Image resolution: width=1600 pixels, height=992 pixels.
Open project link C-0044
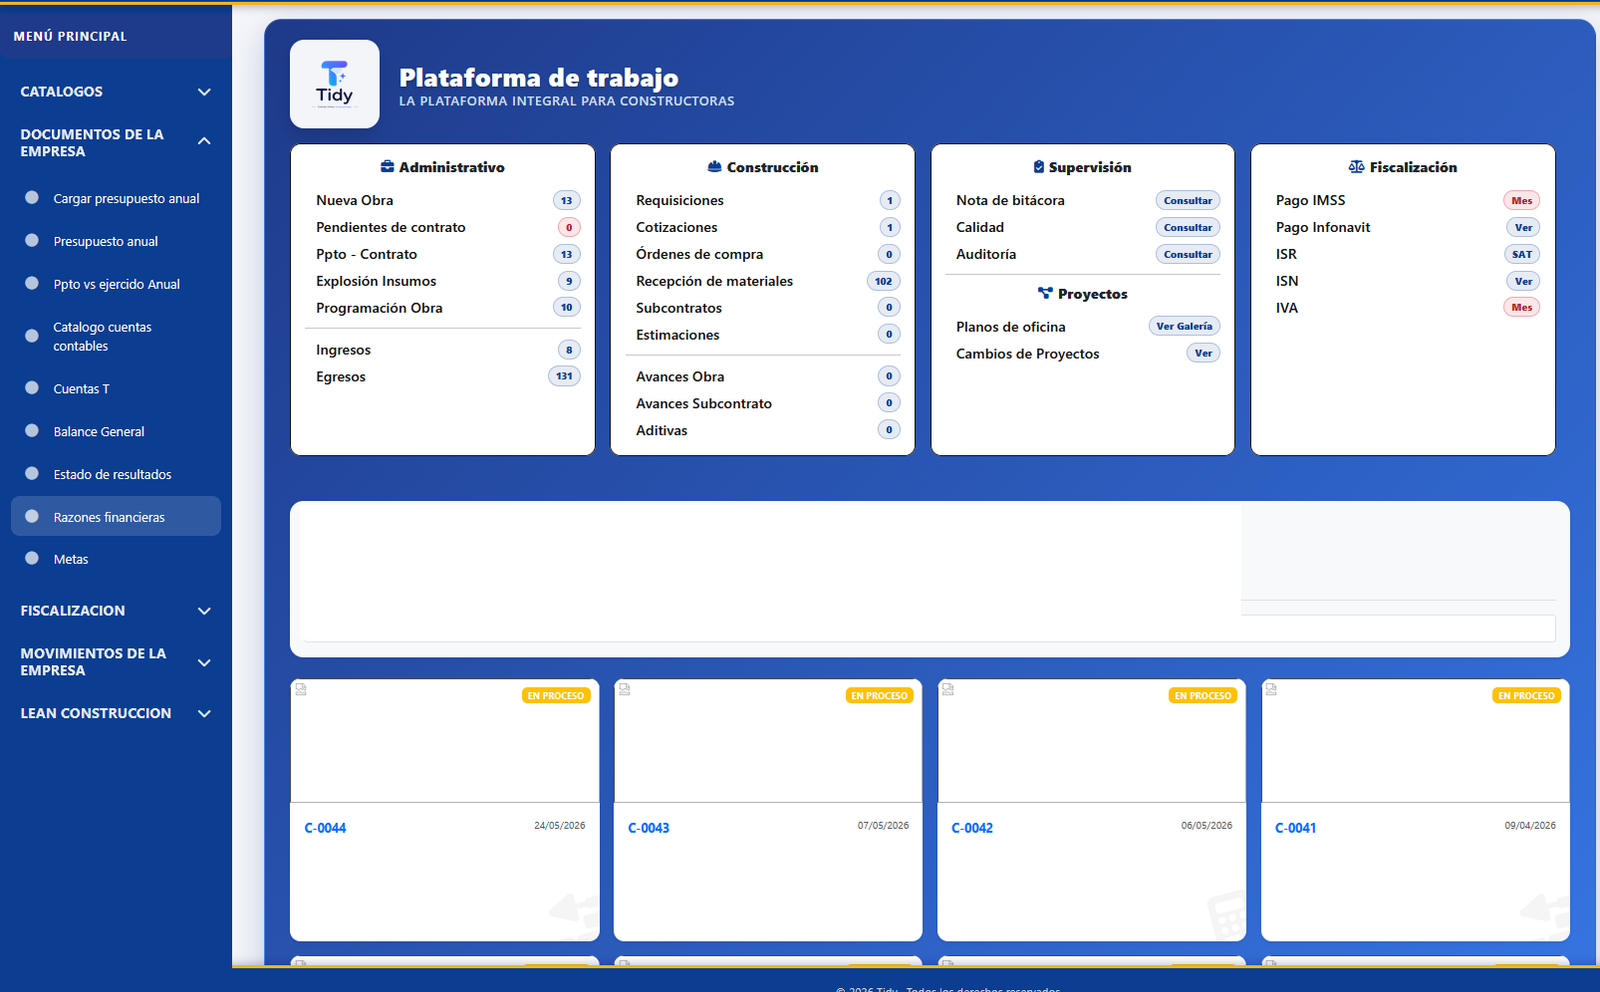click(325, 828)
